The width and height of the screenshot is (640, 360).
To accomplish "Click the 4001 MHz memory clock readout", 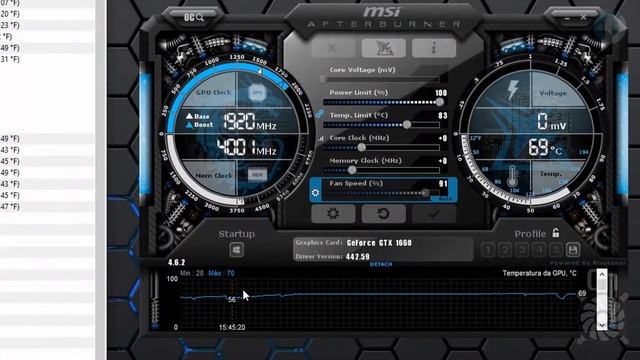I will [247, 147].
